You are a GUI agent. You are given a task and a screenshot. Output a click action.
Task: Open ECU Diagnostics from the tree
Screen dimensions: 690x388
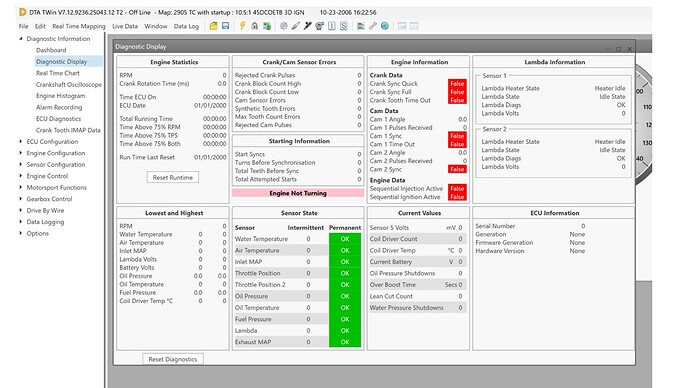(x=59, y=119)
